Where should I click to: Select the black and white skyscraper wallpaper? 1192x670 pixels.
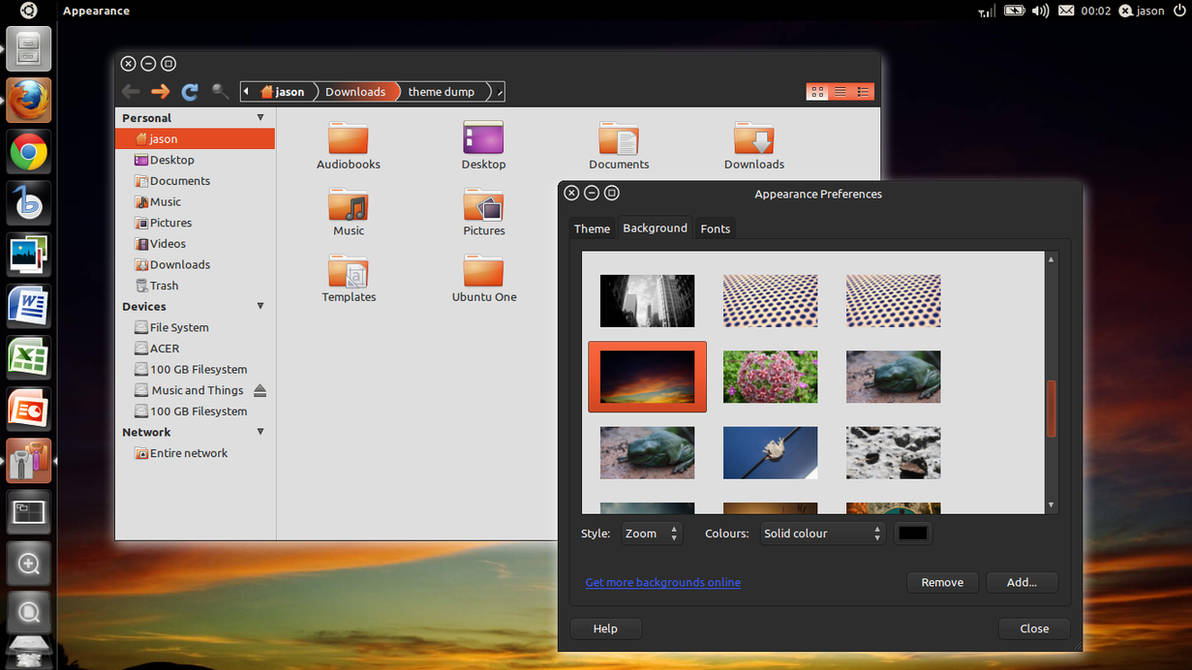pyautogui.click(x=647, y=301)
